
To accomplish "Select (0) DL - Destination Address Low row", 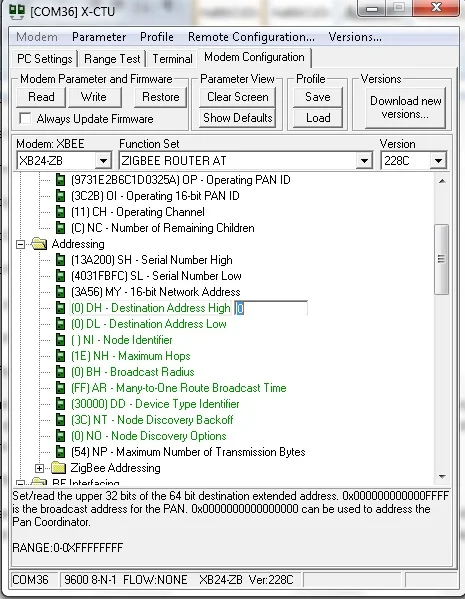I will tap(149, 324).
